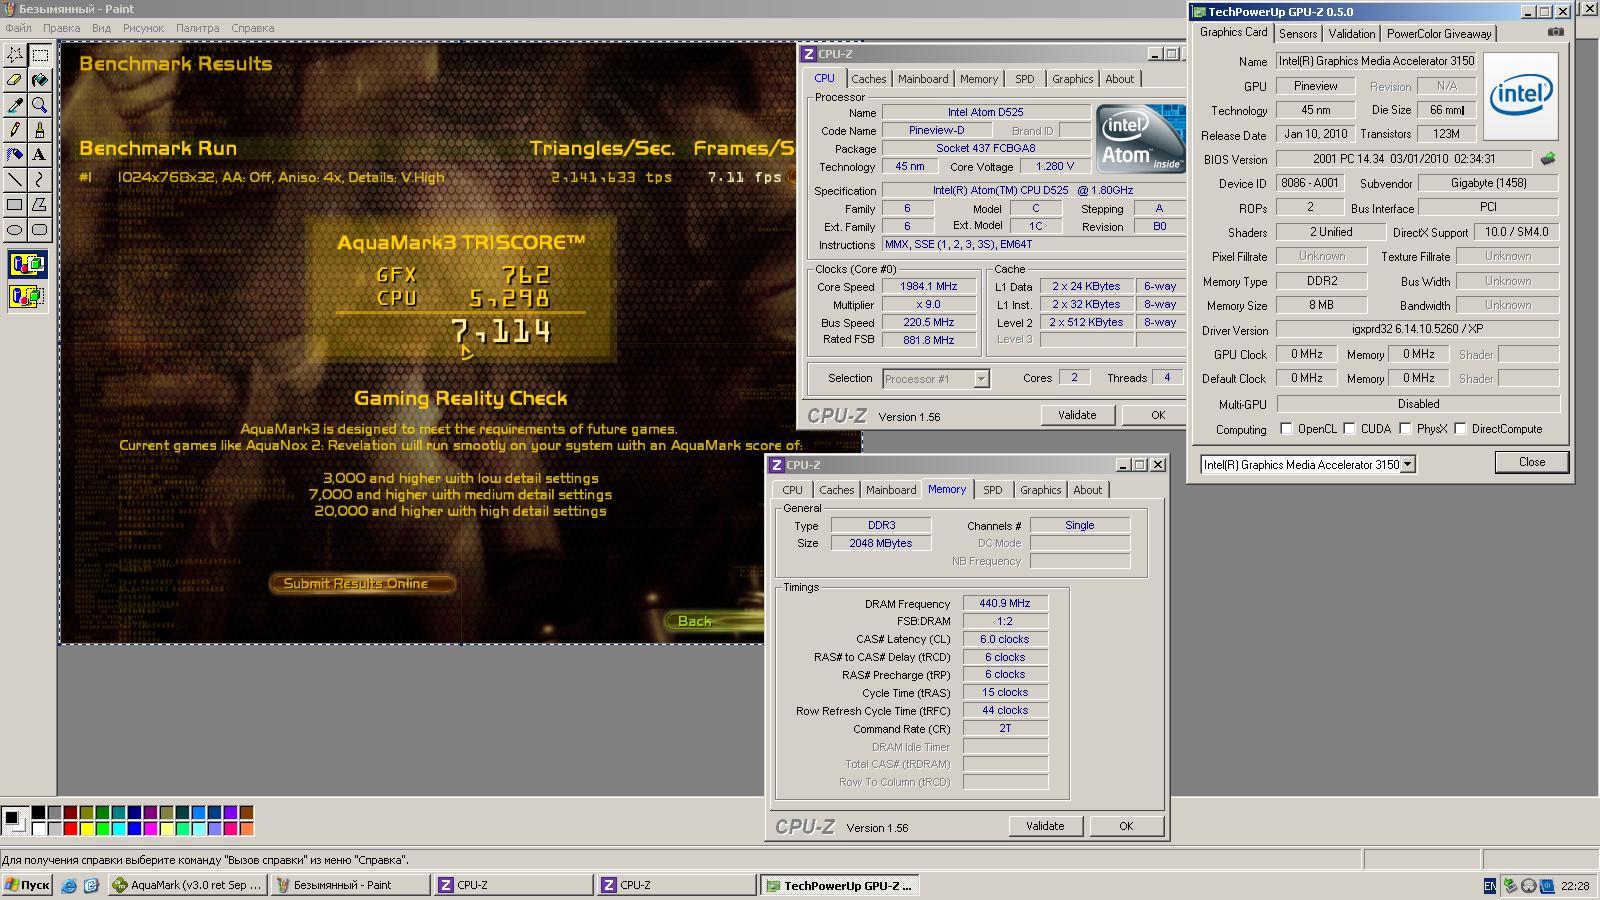
Task: Choose the Curve tool
Action: (40, 180)
